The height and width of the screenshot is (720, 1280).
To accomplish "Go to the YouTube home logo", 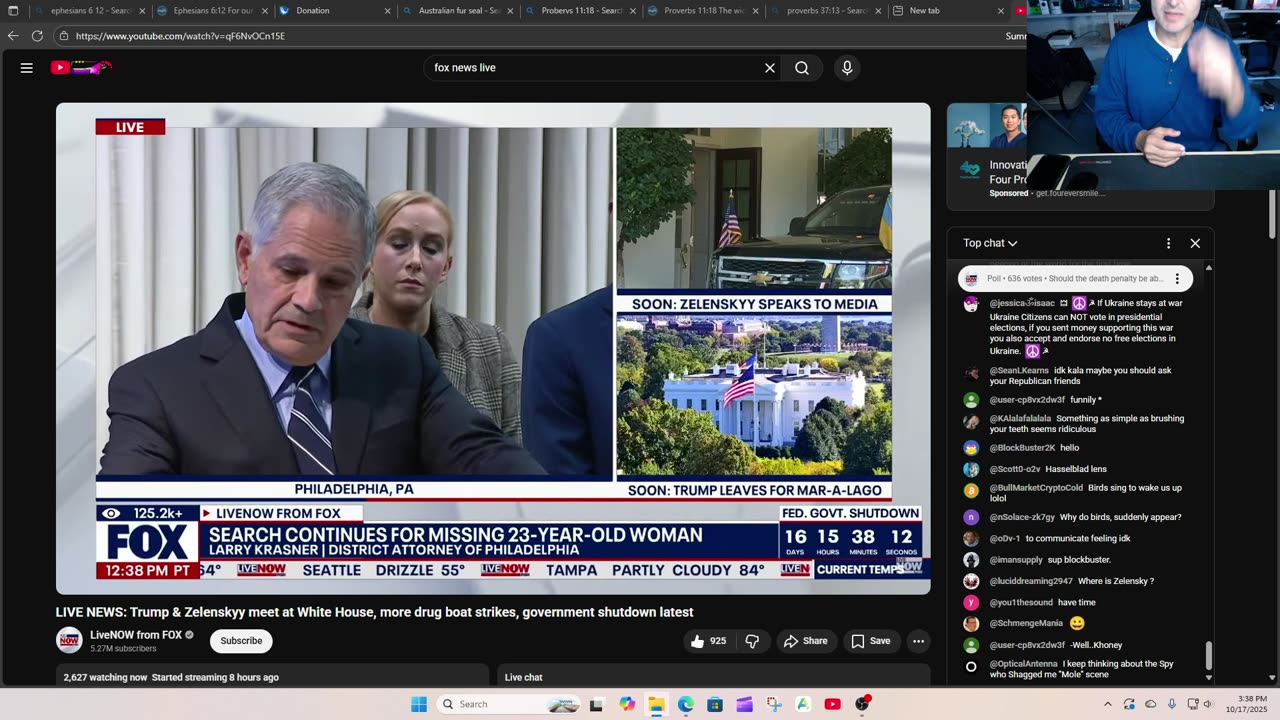I will 81,68.
